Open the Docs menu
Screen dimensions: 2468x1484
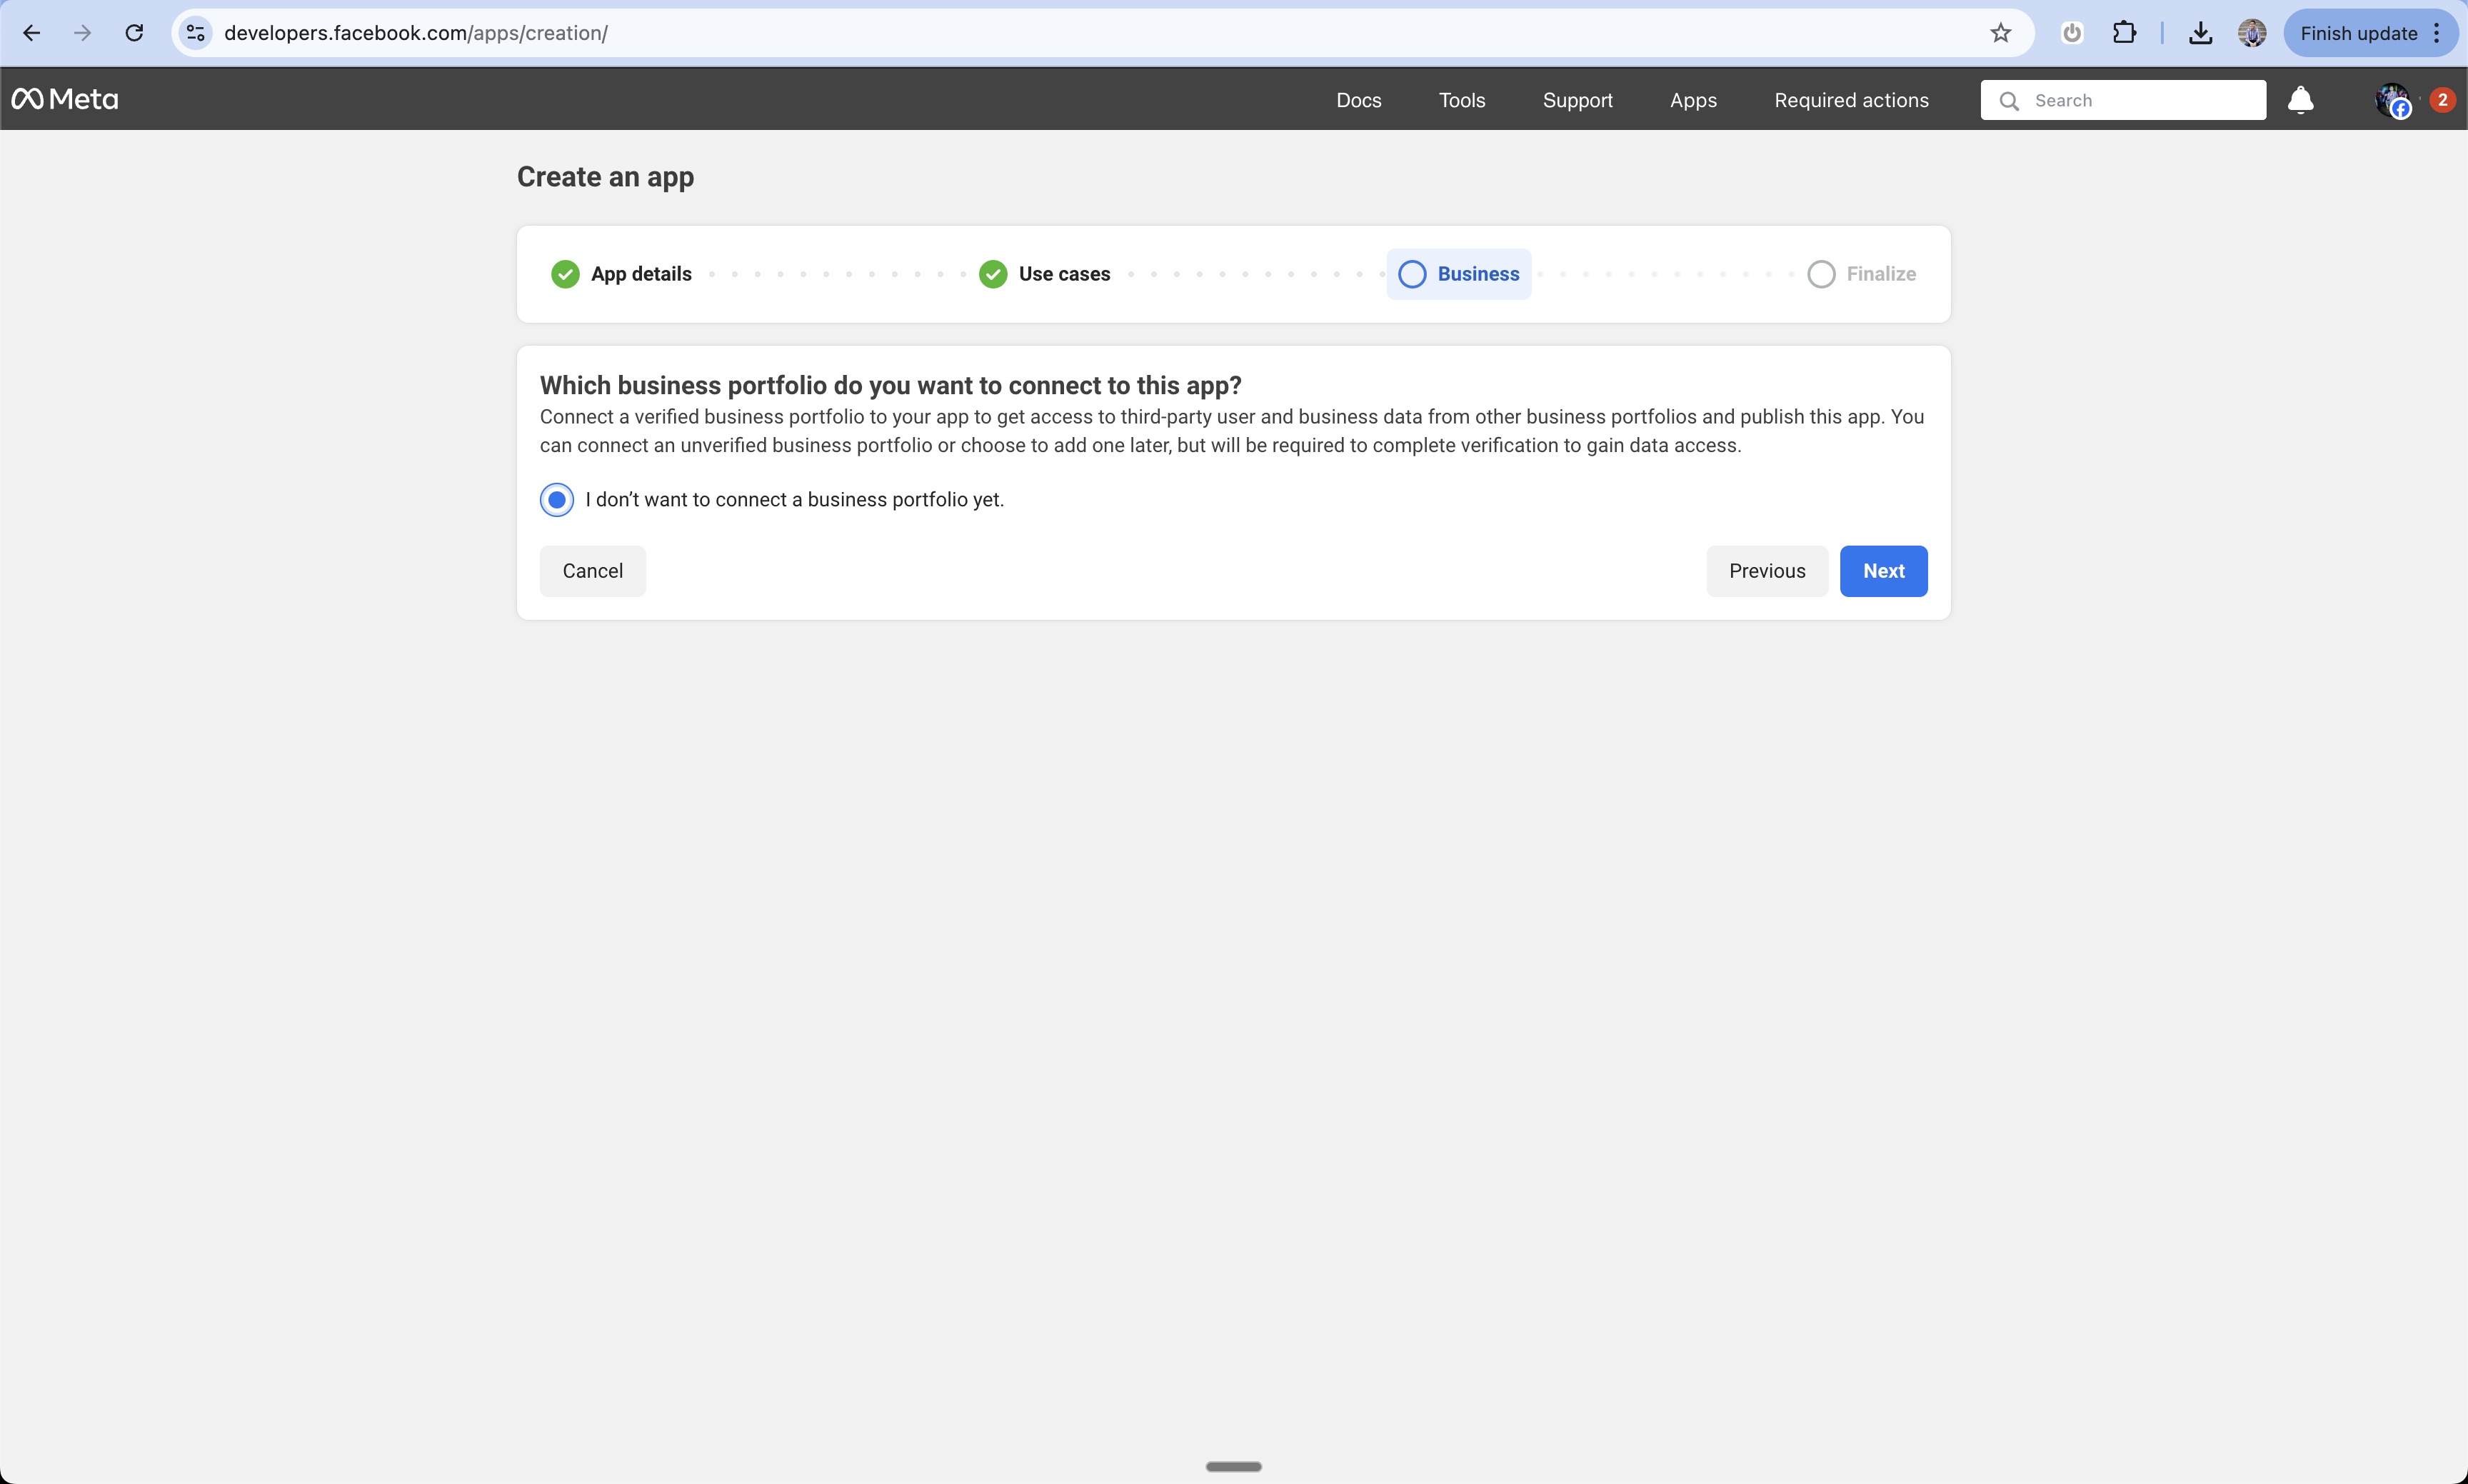1358,100
